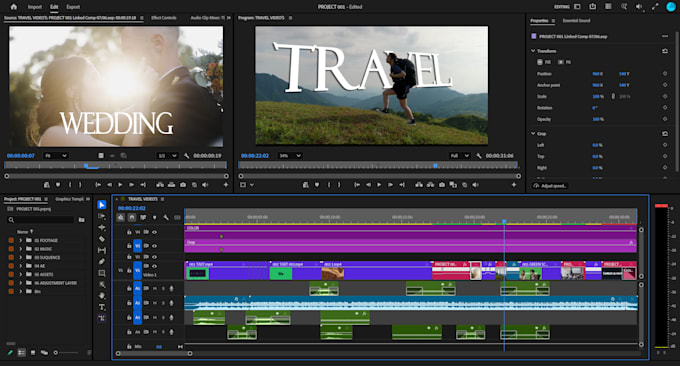
Task: Click the Program monitor button editor plus
Action: click(x=514, y=185)
